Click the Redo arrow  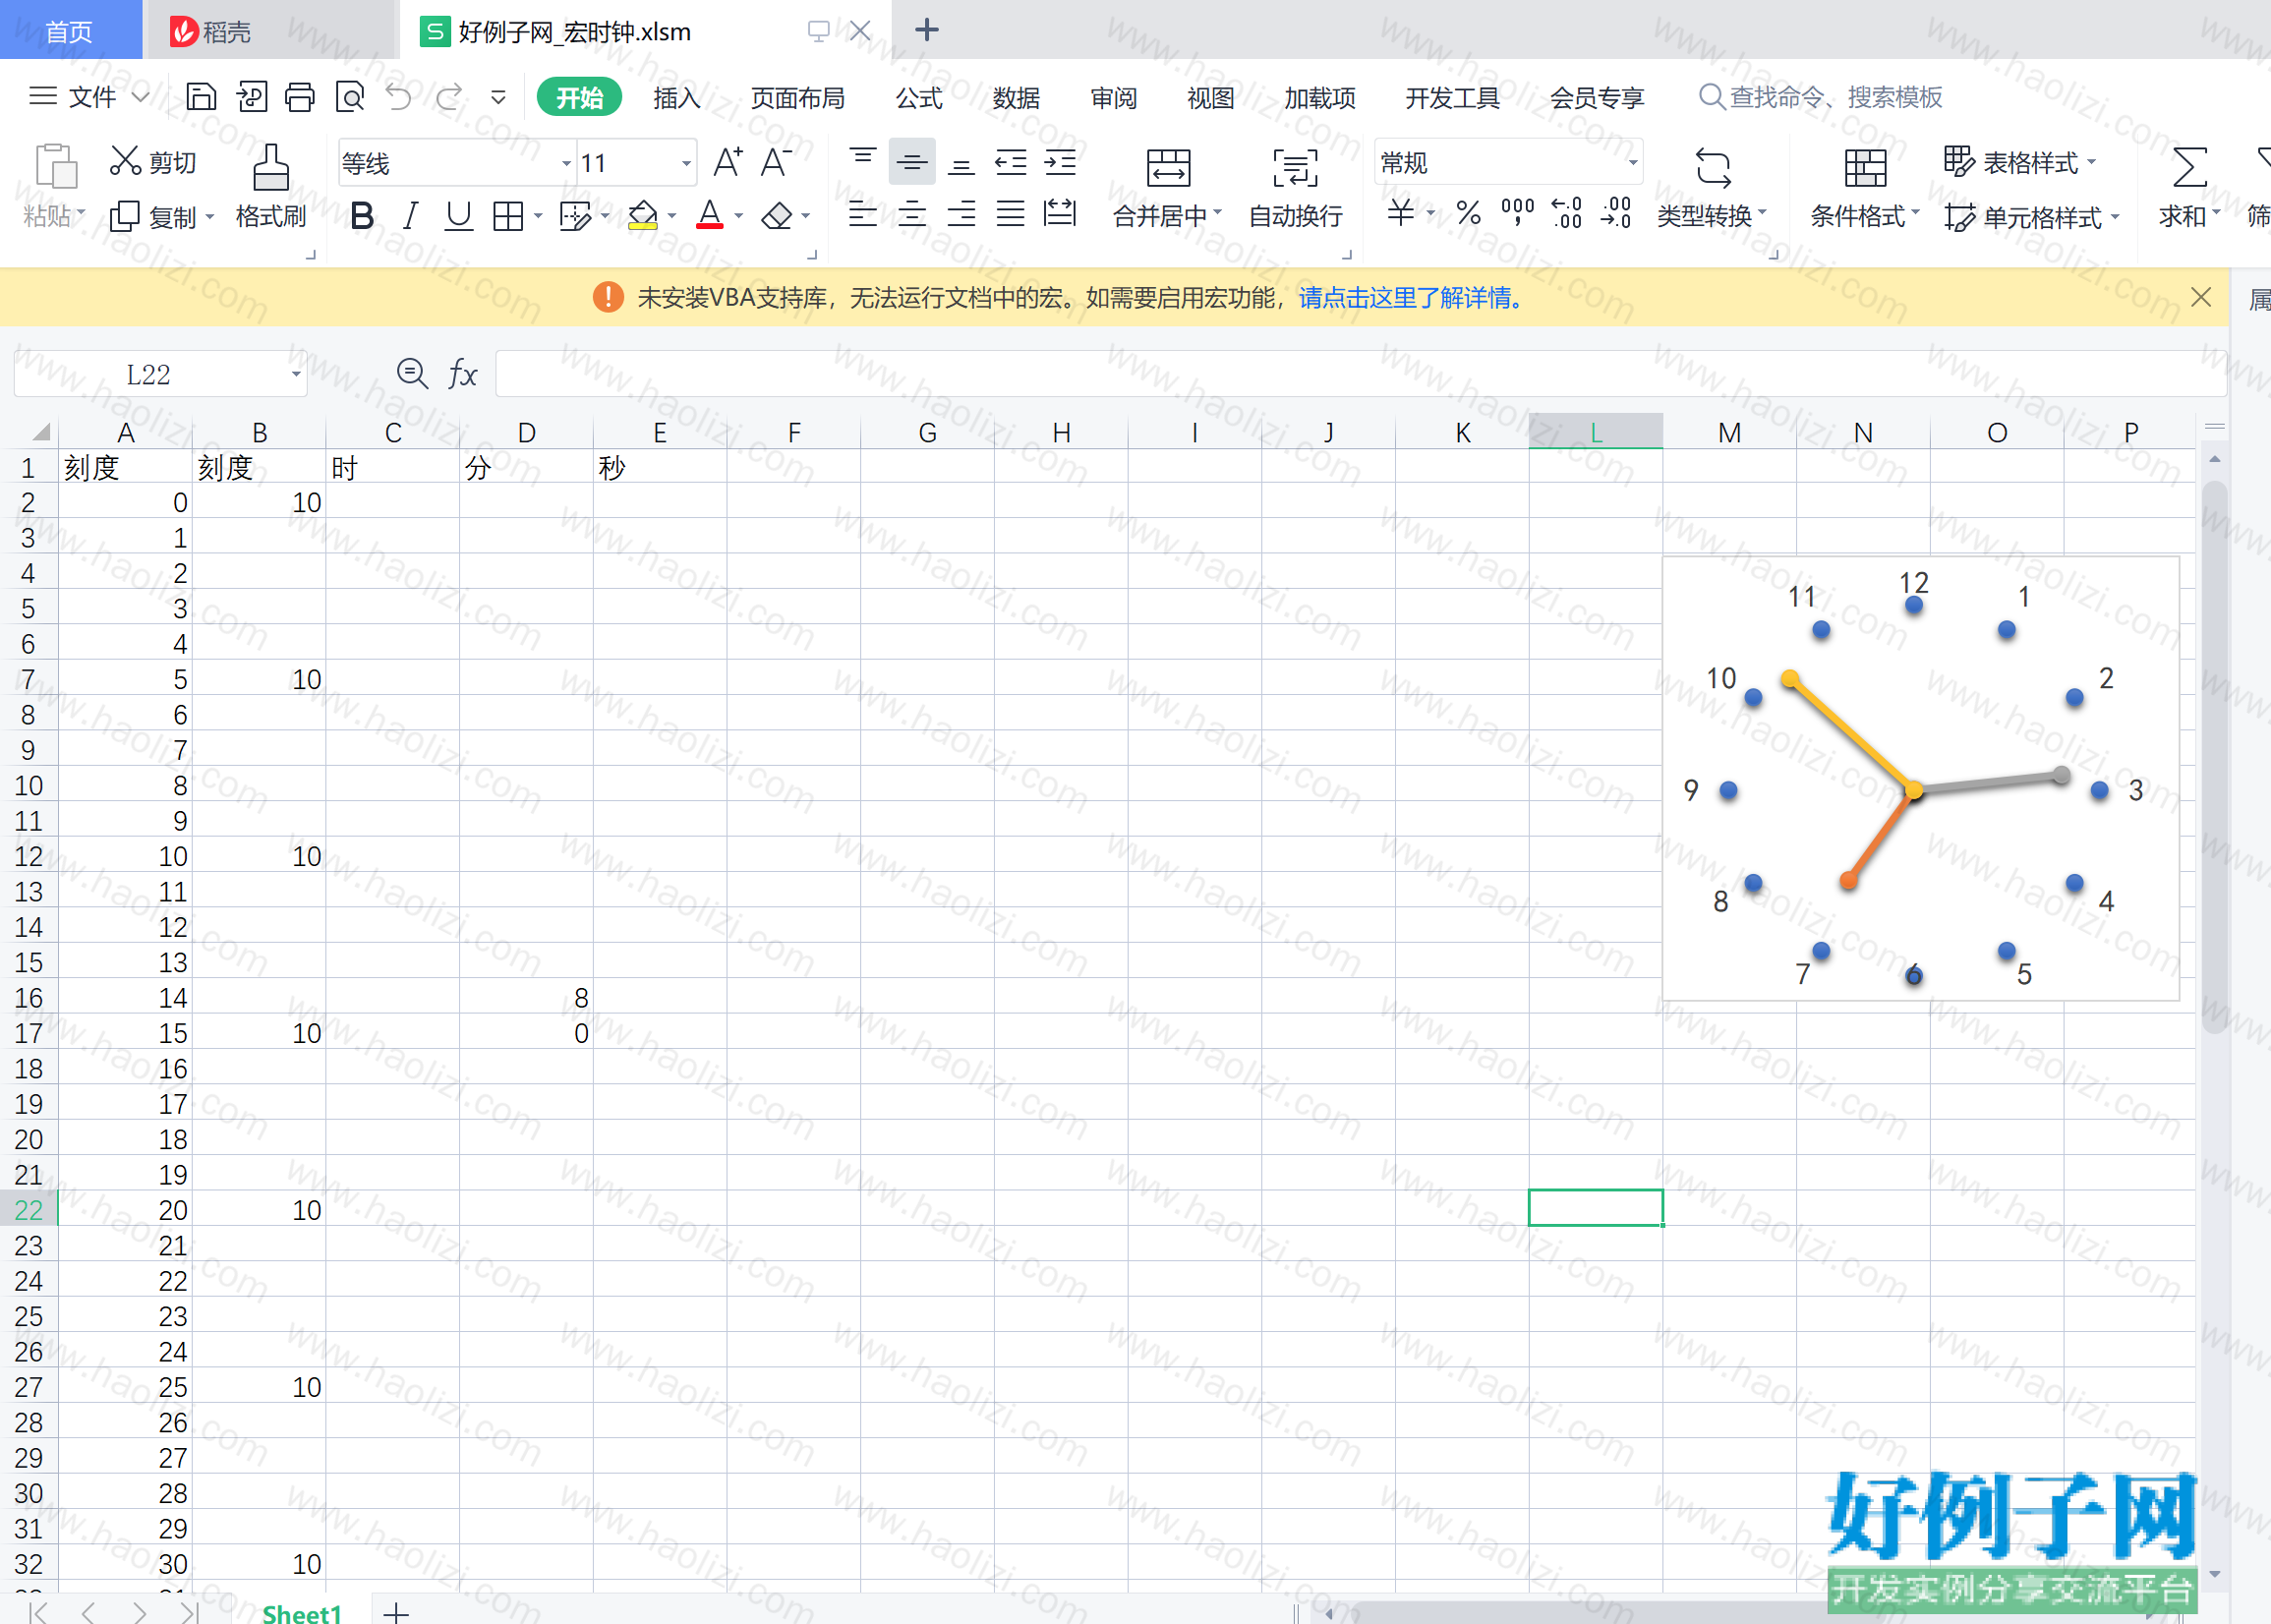(x=449, y=97)
